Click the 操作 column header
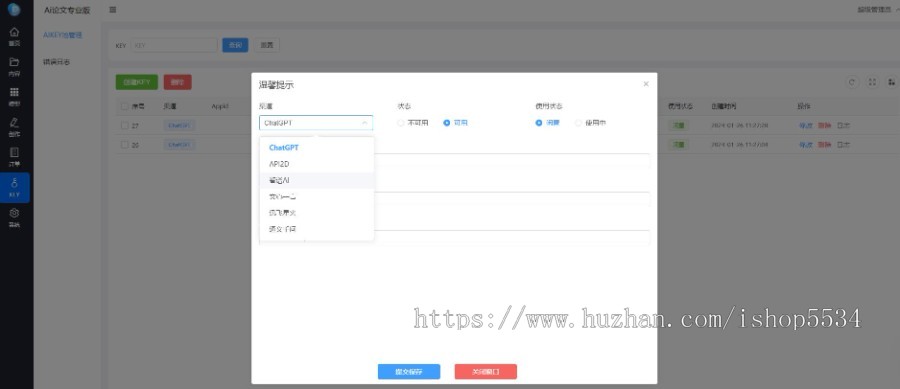 [x=804, y=106]
